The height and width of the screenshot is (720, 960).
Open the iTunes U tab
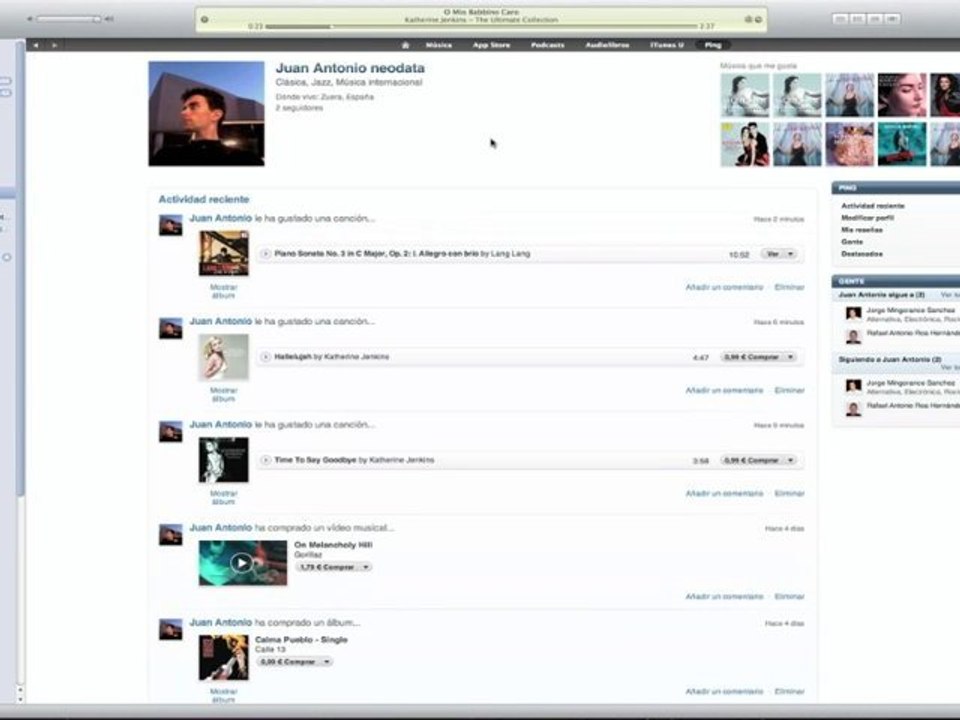pos(667,45)
